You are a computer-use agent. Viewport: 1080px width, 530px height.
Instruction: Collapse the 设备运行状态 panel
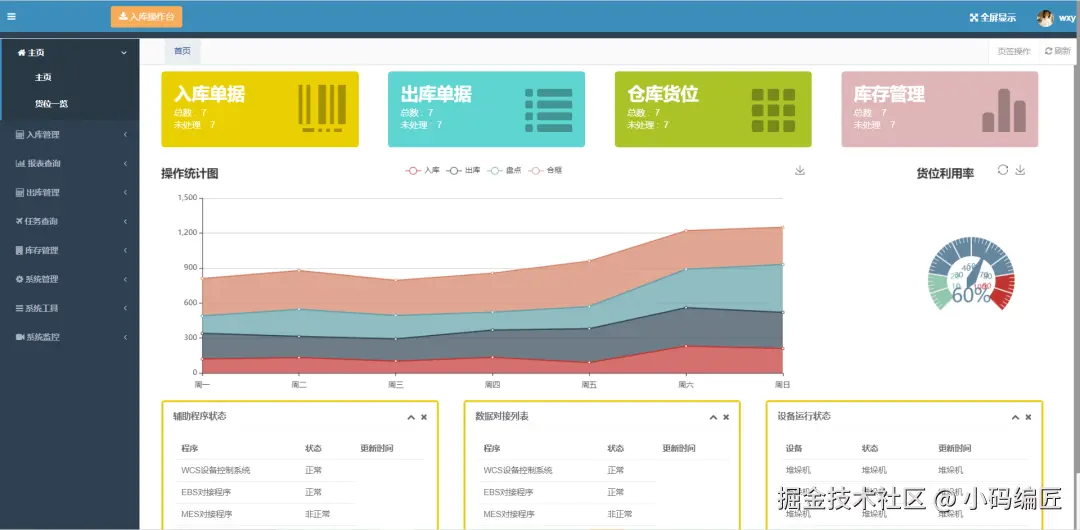pos(1015,417)
